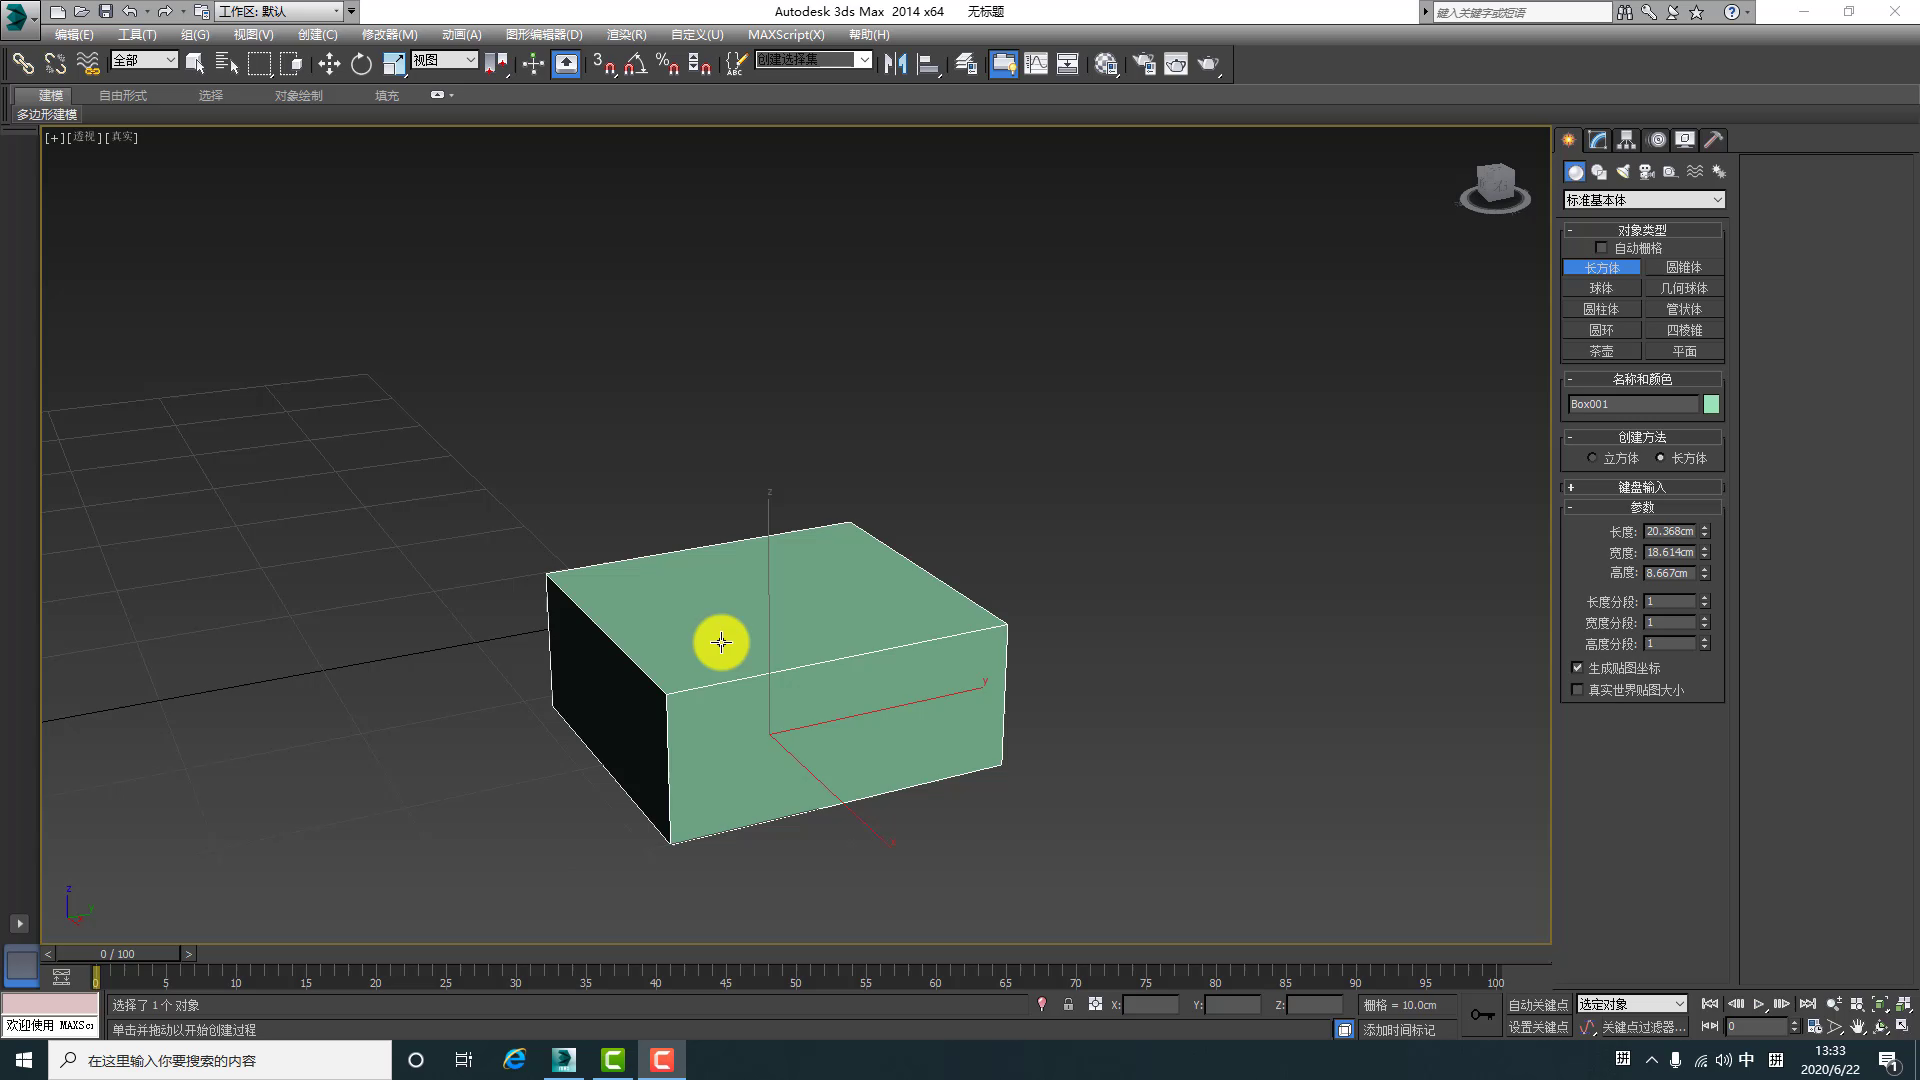Enable the 自动栅格 checkbox

tap(1601, 248)
